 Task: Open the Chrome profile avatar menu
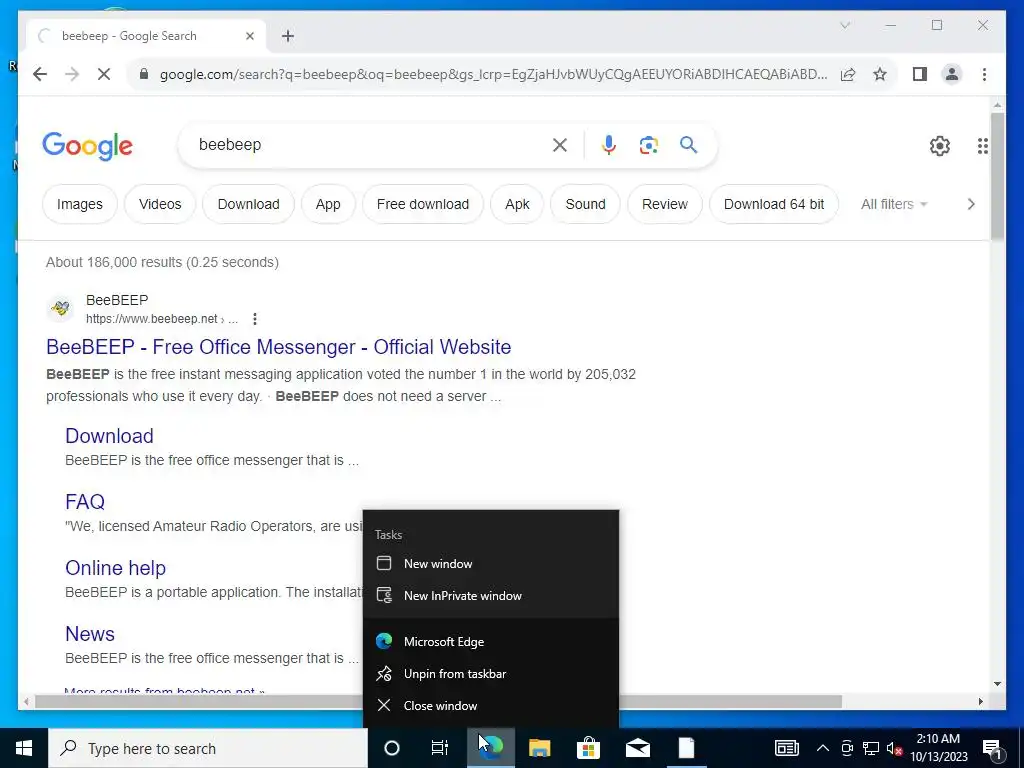coord(952,74)
